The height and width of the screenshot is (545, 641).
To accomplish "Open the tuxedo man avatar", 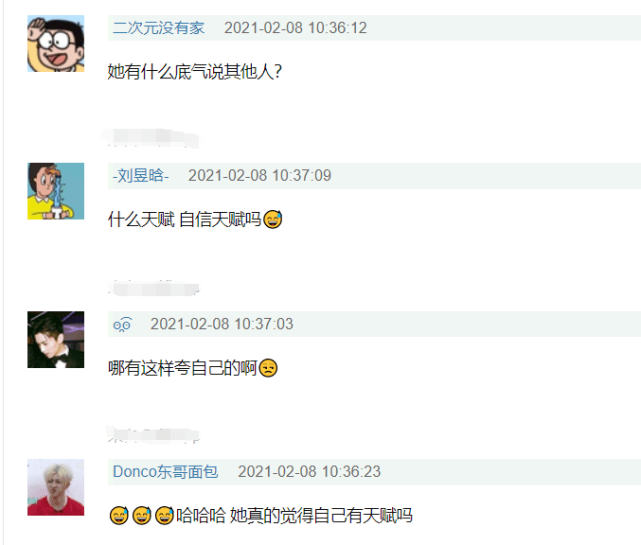I will pyautogui.click(x=56, y=339).
